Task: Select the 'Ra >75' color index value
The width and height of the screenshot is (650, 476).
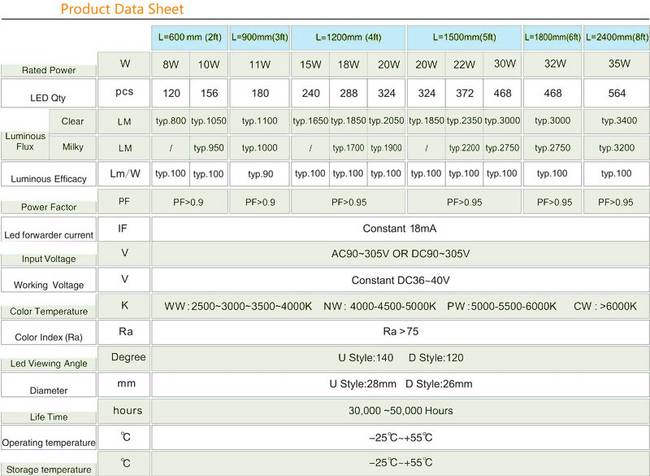Action: pos(400,331)
